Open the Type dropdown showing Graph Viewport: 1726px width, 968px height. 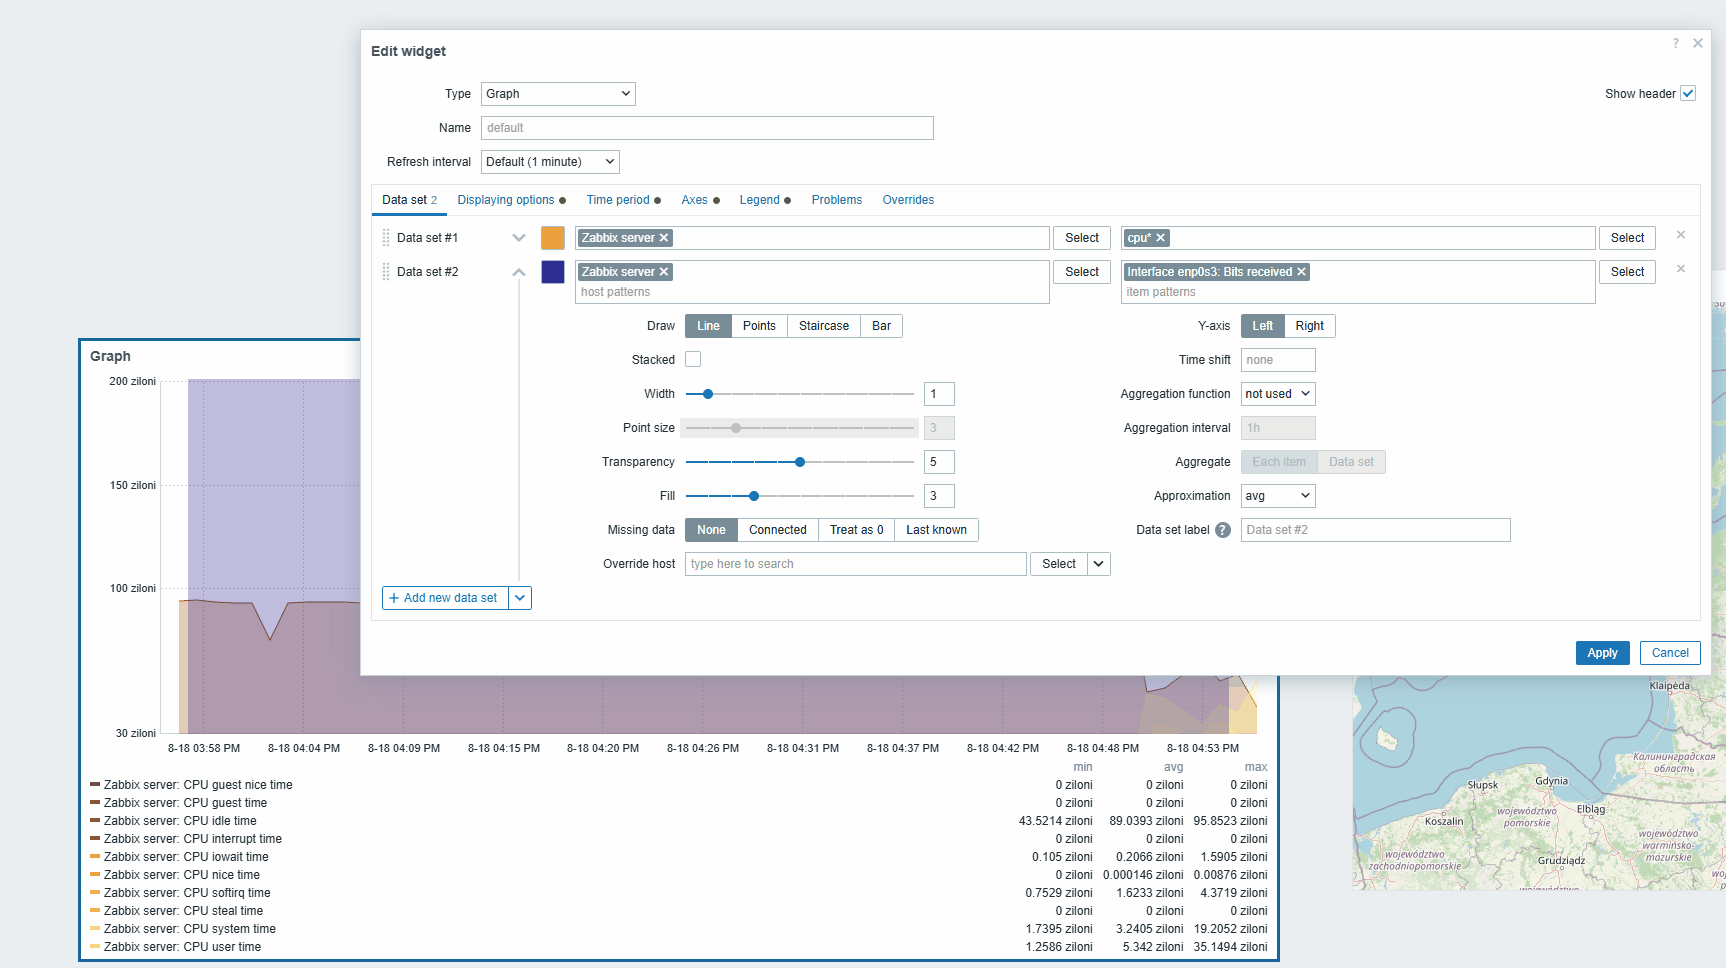[558, 94]
